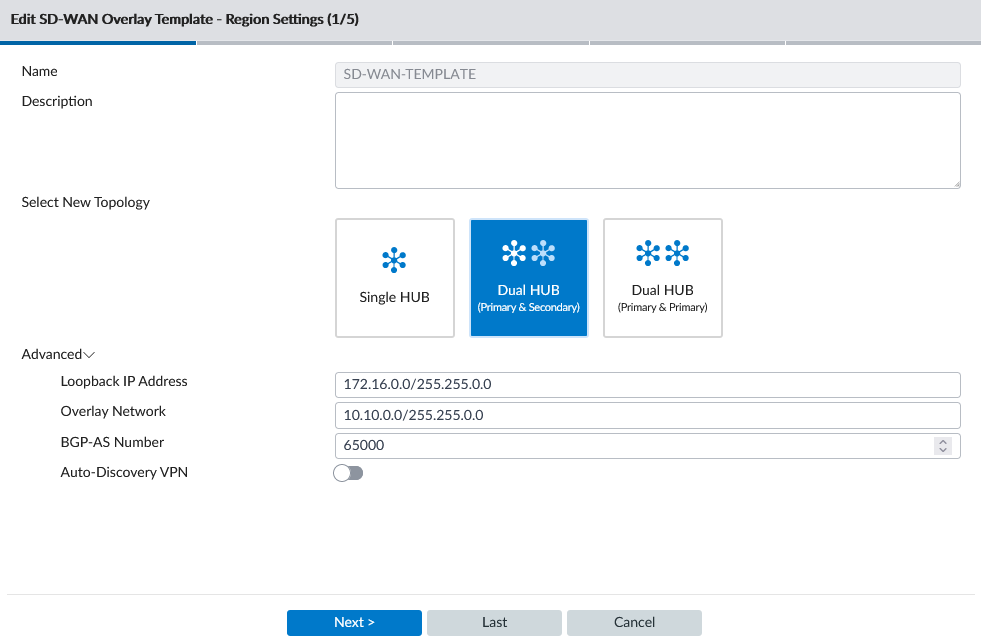Click into the BGP-AS Number field
Screen dimensions: 981x638
click(630, 446)
